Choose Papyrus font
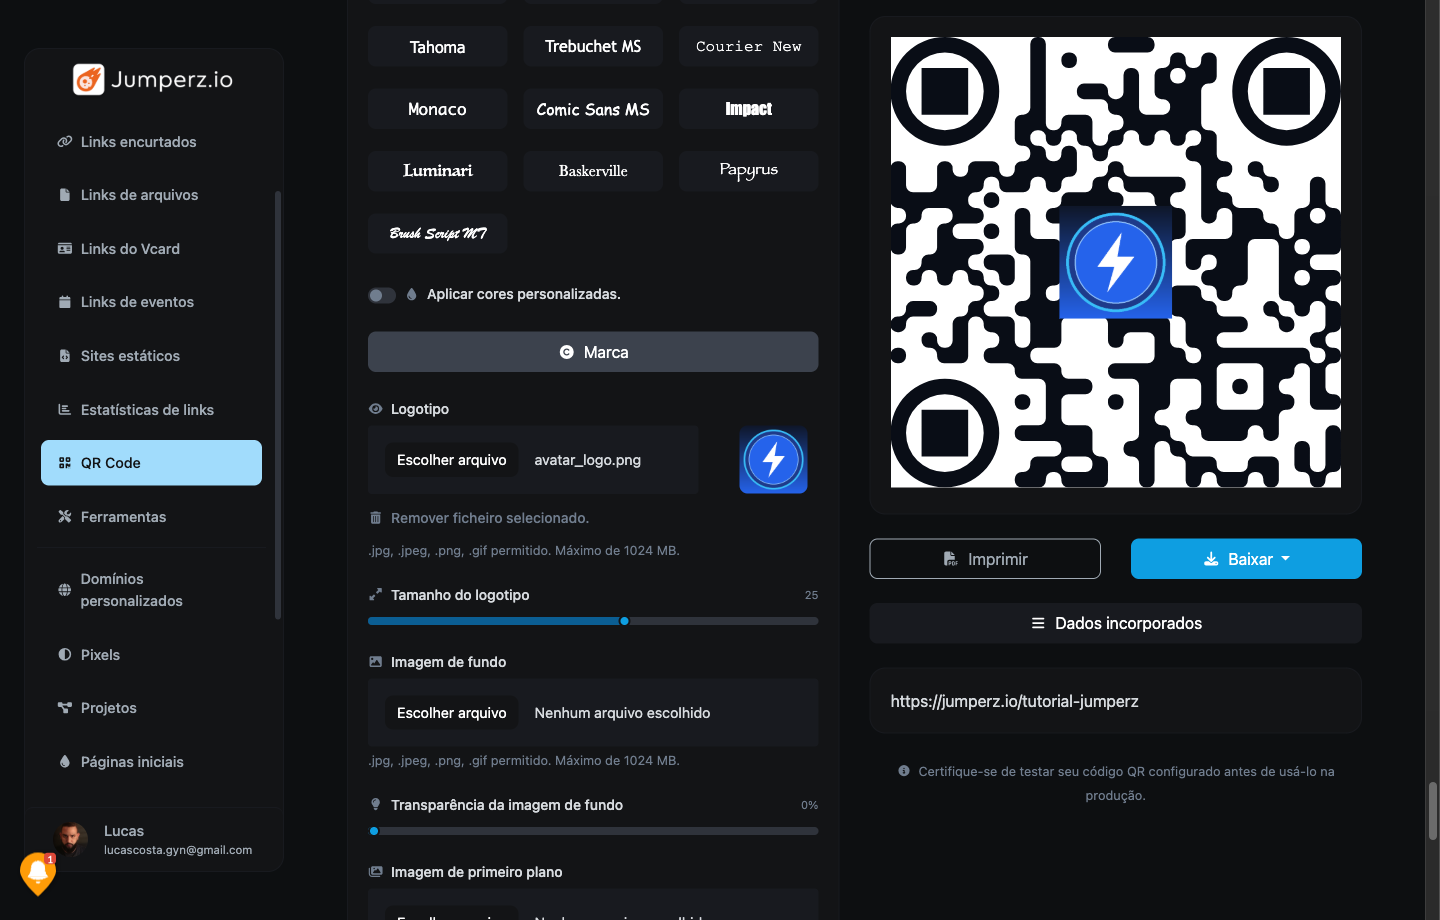Image resolution: width=1440 pixels, height=920 pixels. pyautogui.click(x=749, y=171)
